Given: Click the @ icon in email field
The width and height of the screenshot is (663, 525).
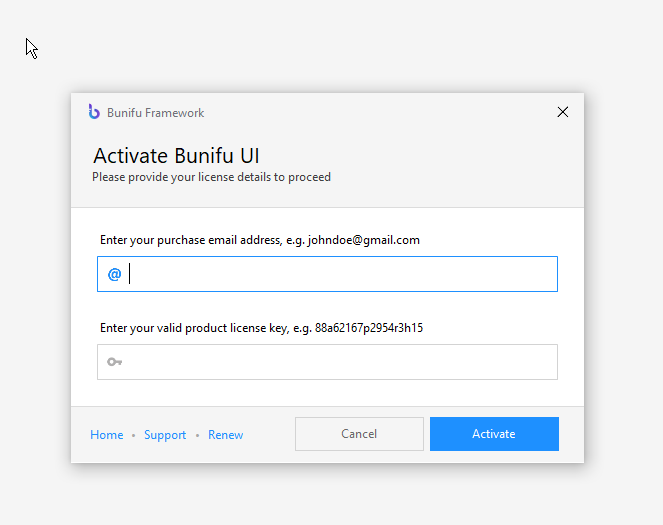Looking at the screenshot, I should tap(114, 274).
